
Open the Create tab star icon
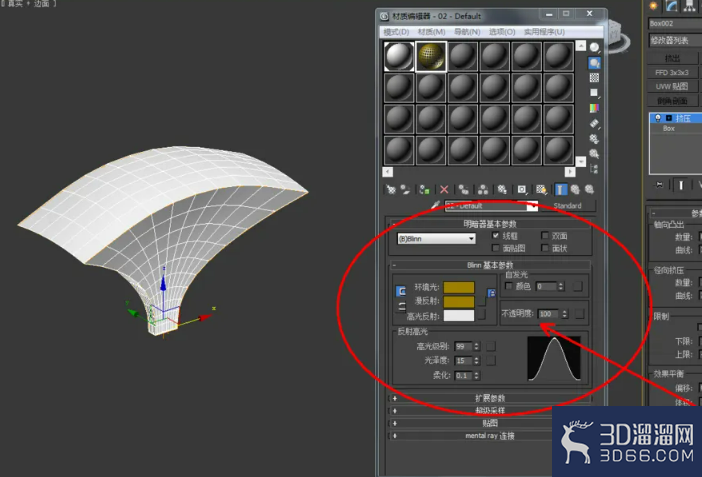(653, 6)
